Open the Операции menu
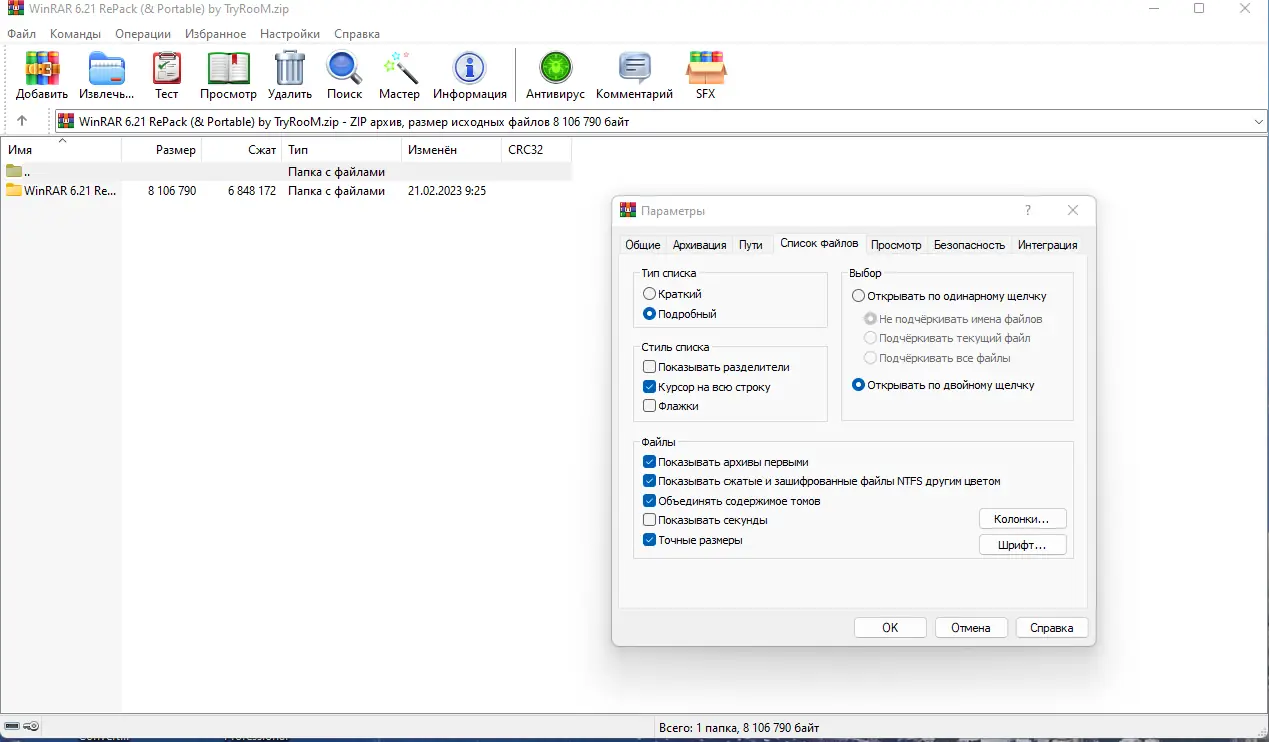Image resolution: width=1269 pixels, height=742 pixels. pyautogui.click(x=143, y=34)
